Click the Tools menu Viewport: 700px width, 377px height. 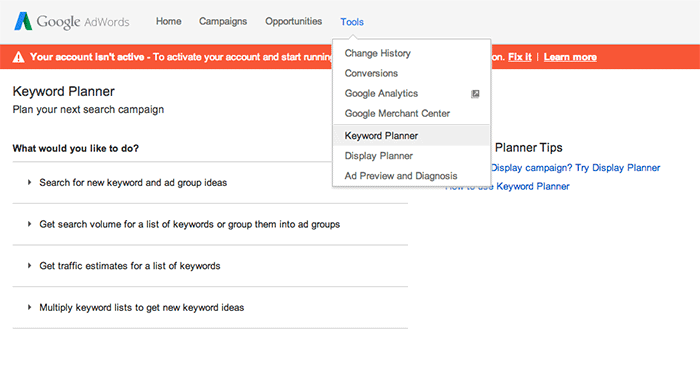click(x=352, y=22)
